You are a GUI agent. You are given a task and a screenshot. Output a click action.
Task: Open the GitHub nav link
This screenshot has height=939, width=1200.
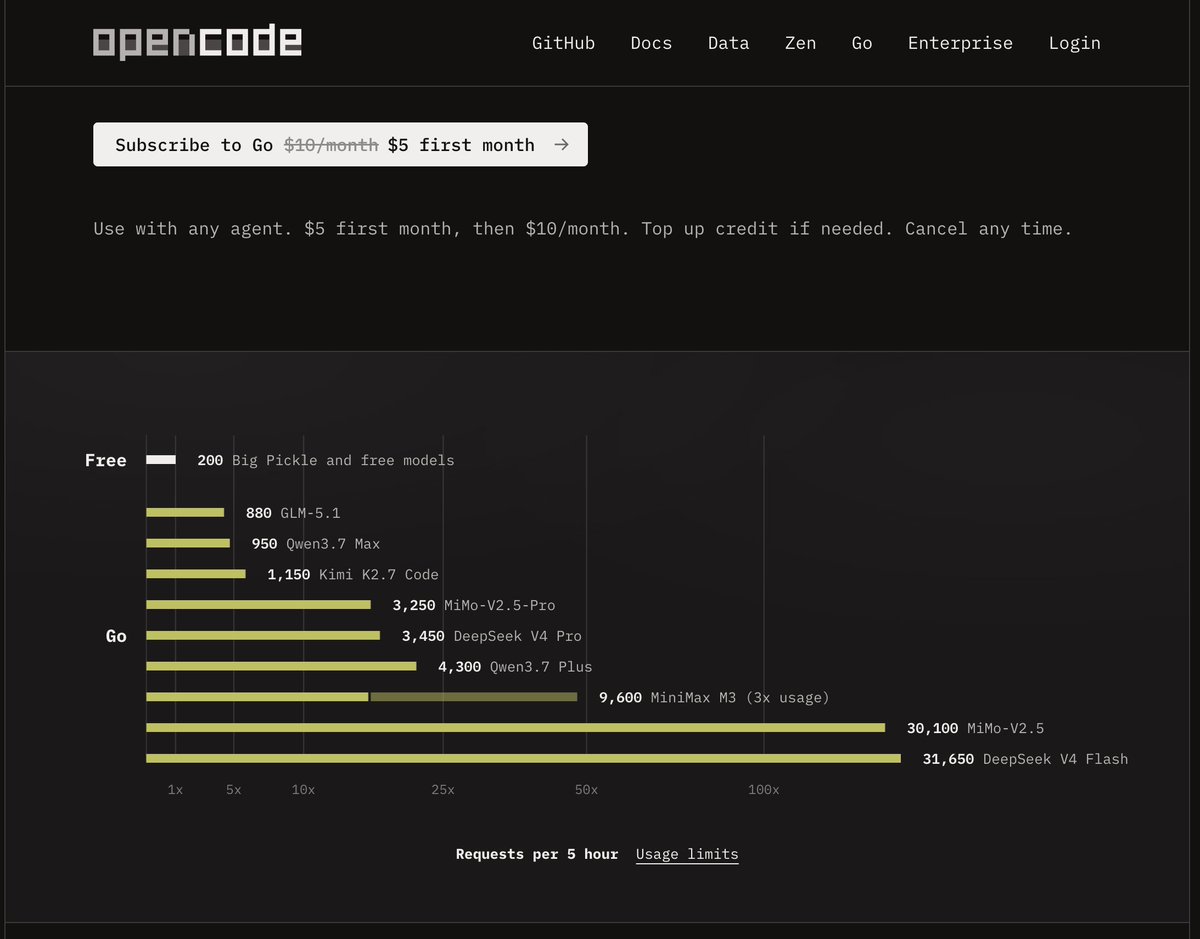tap(563, 43)
